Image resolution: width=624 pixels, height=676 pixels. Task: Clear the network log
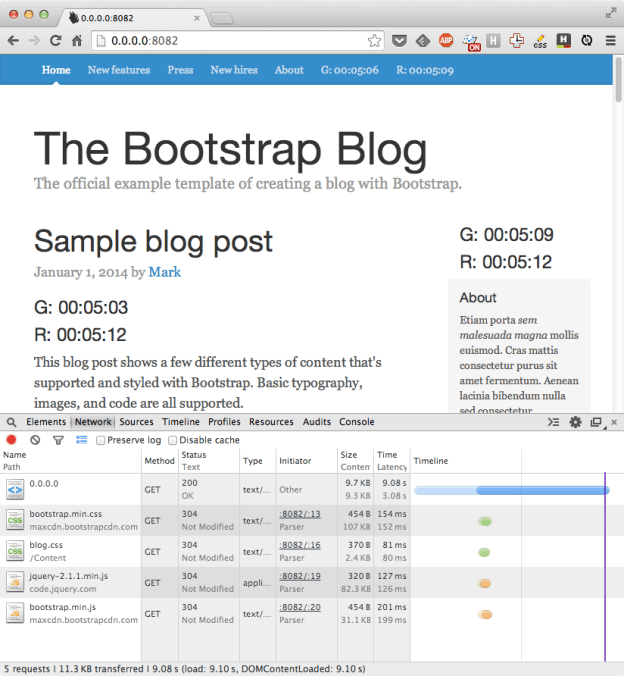click(x=35, y=440)
